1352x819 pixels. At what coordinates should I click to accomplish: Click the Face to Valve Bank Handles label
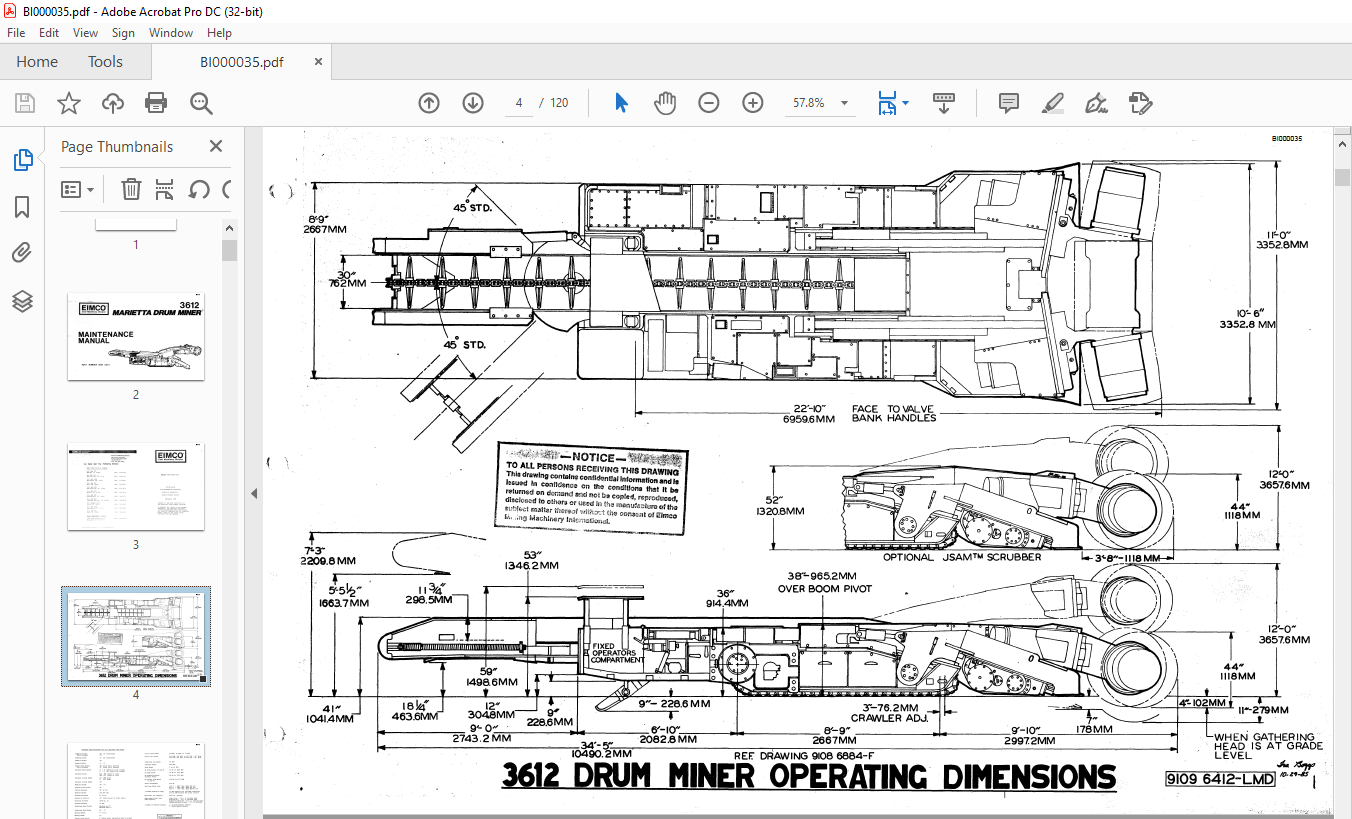(894, 413)
